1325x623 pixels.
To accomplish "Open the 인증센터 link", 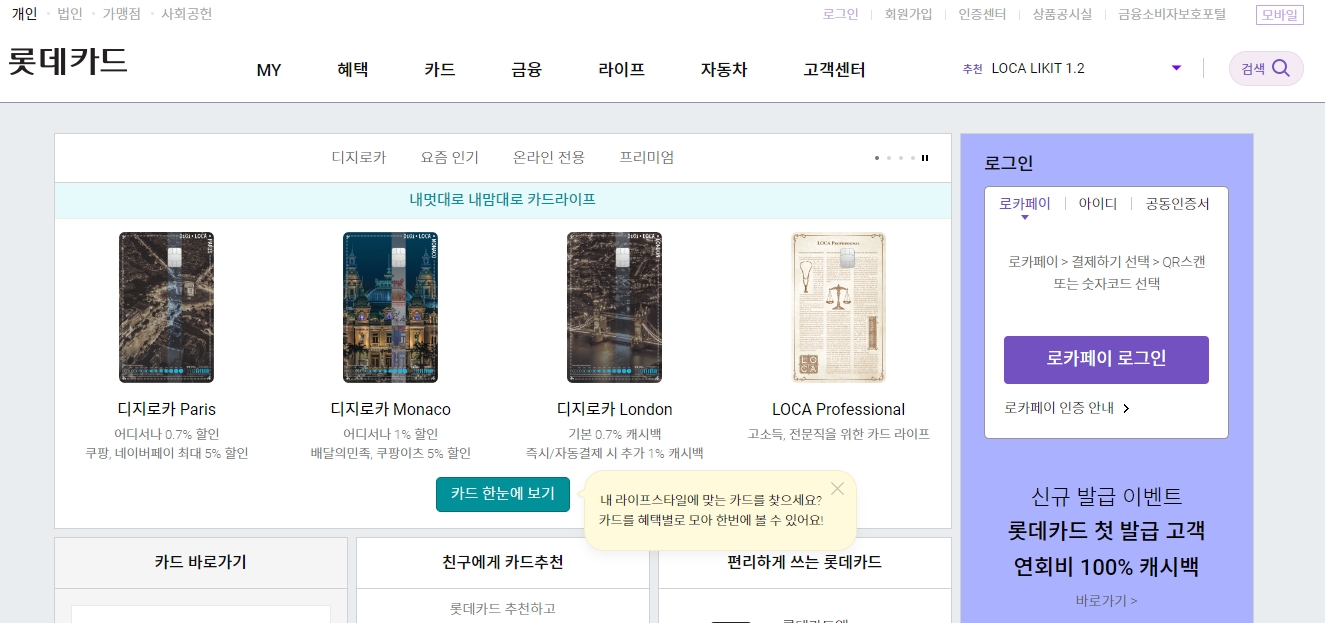I will 982,14.
